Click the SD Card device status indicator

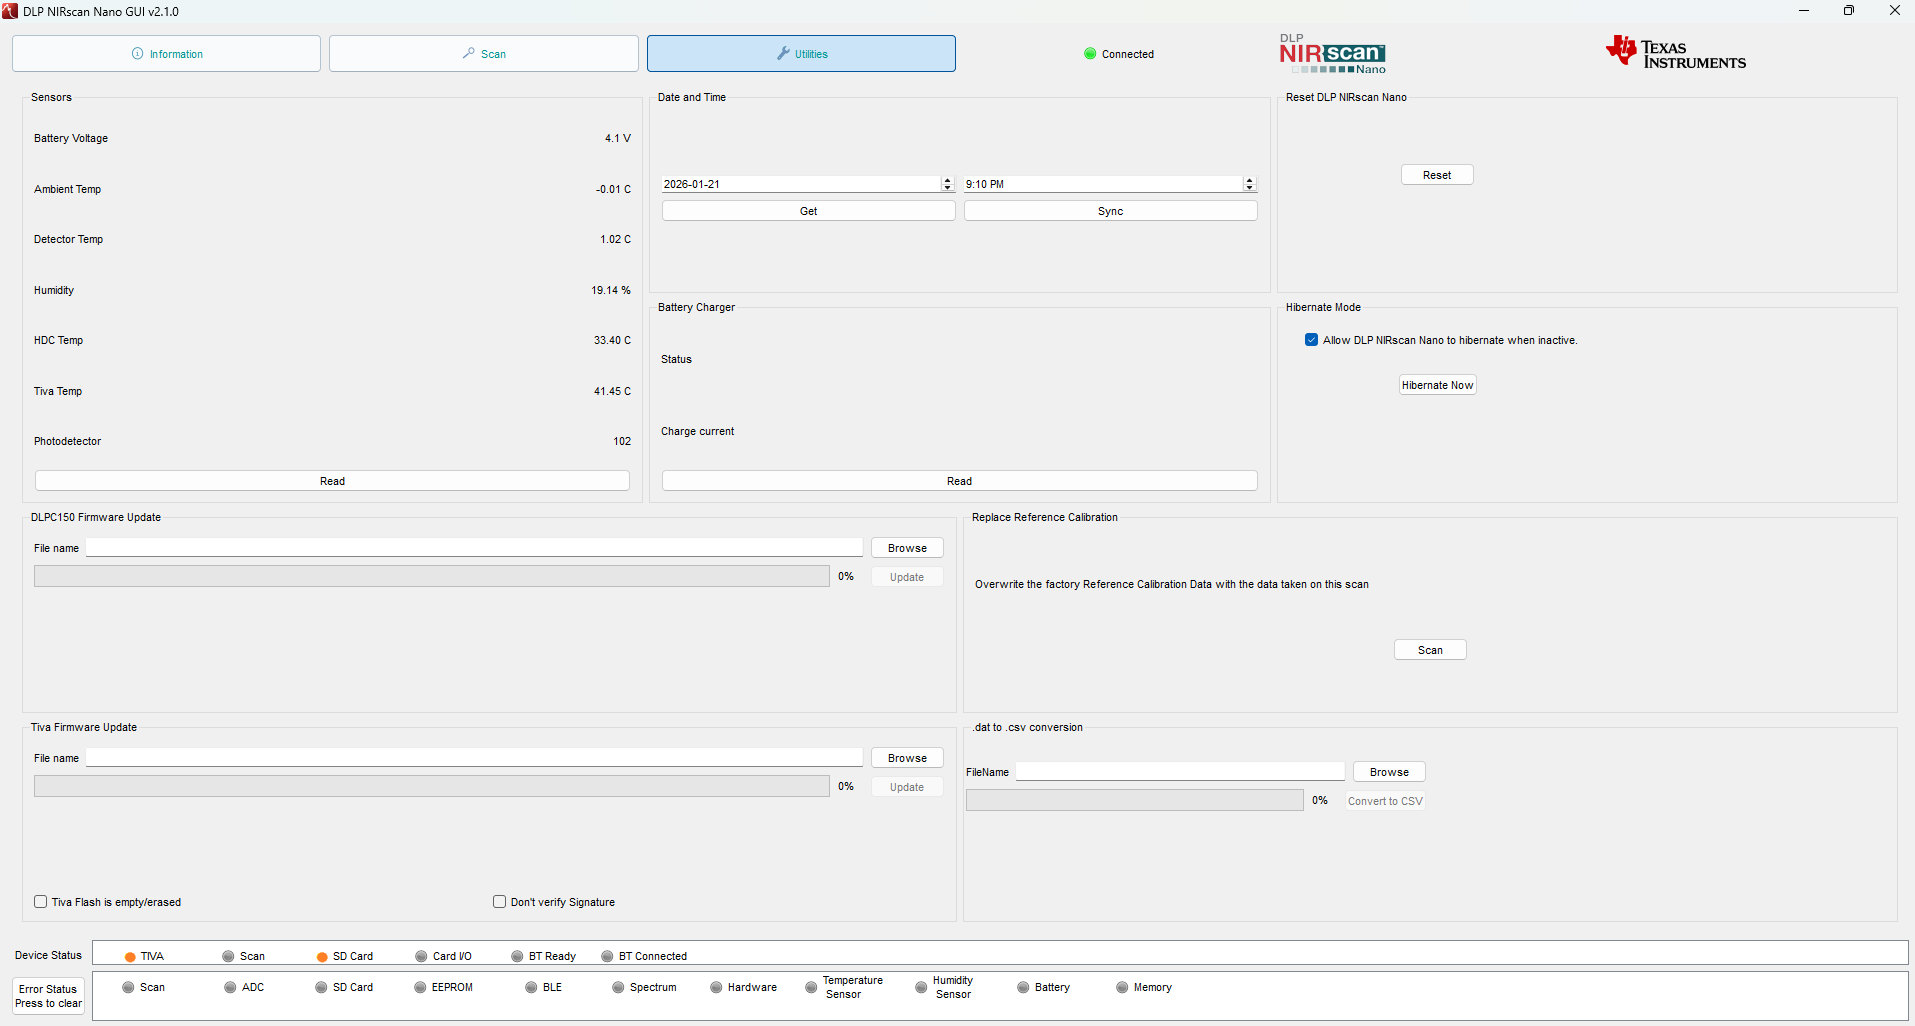click(322, 957)
